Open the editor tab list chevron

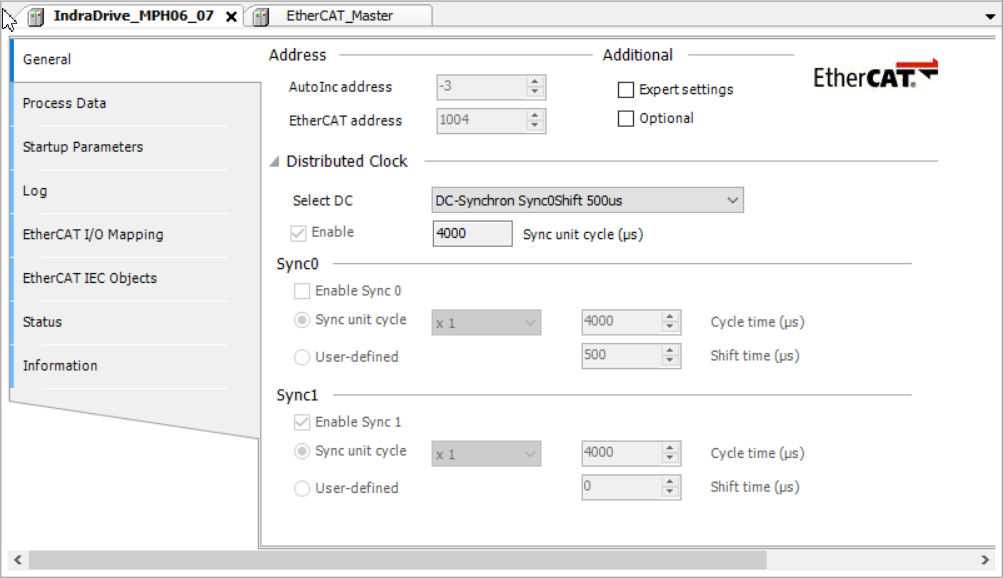989,16
